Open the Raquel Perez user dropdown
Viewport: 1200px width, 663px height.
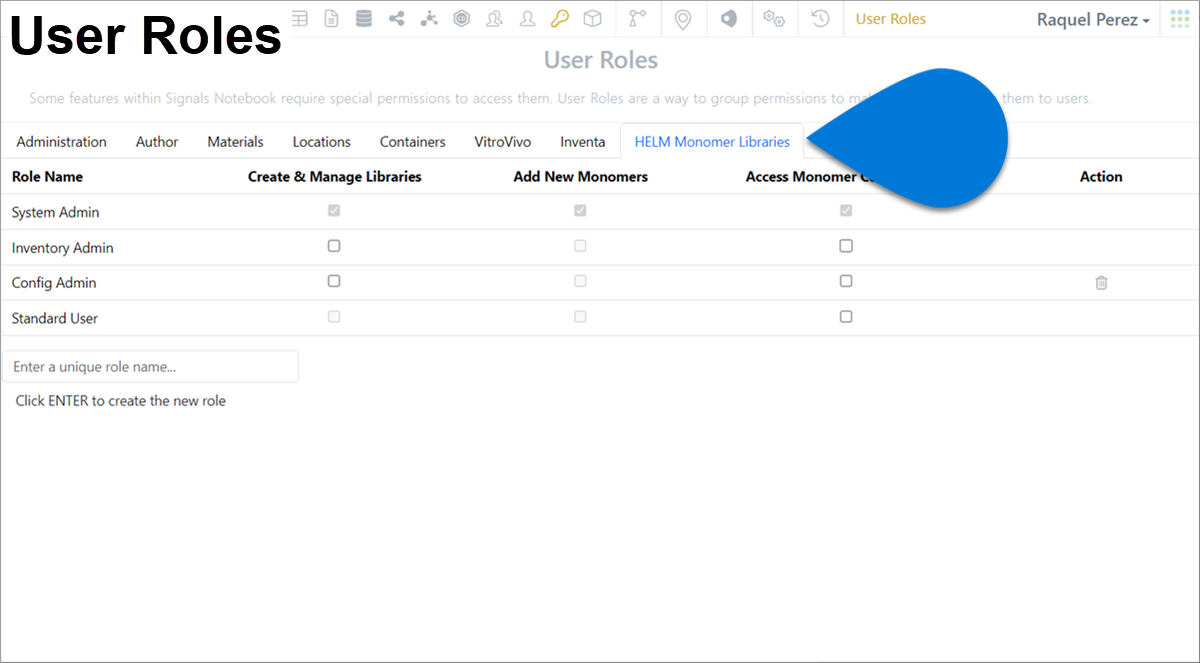click(1093, 19)
